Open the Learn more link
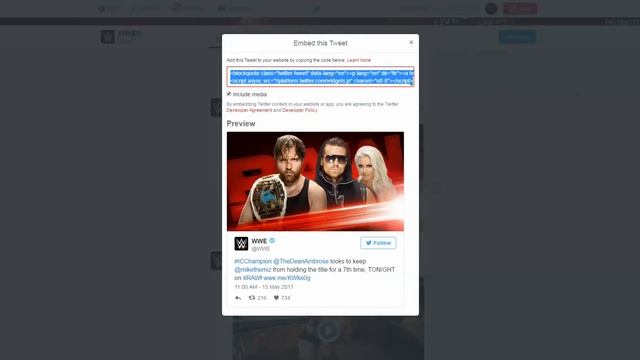Viewport: 640px width, 360px height. [359, 60]
